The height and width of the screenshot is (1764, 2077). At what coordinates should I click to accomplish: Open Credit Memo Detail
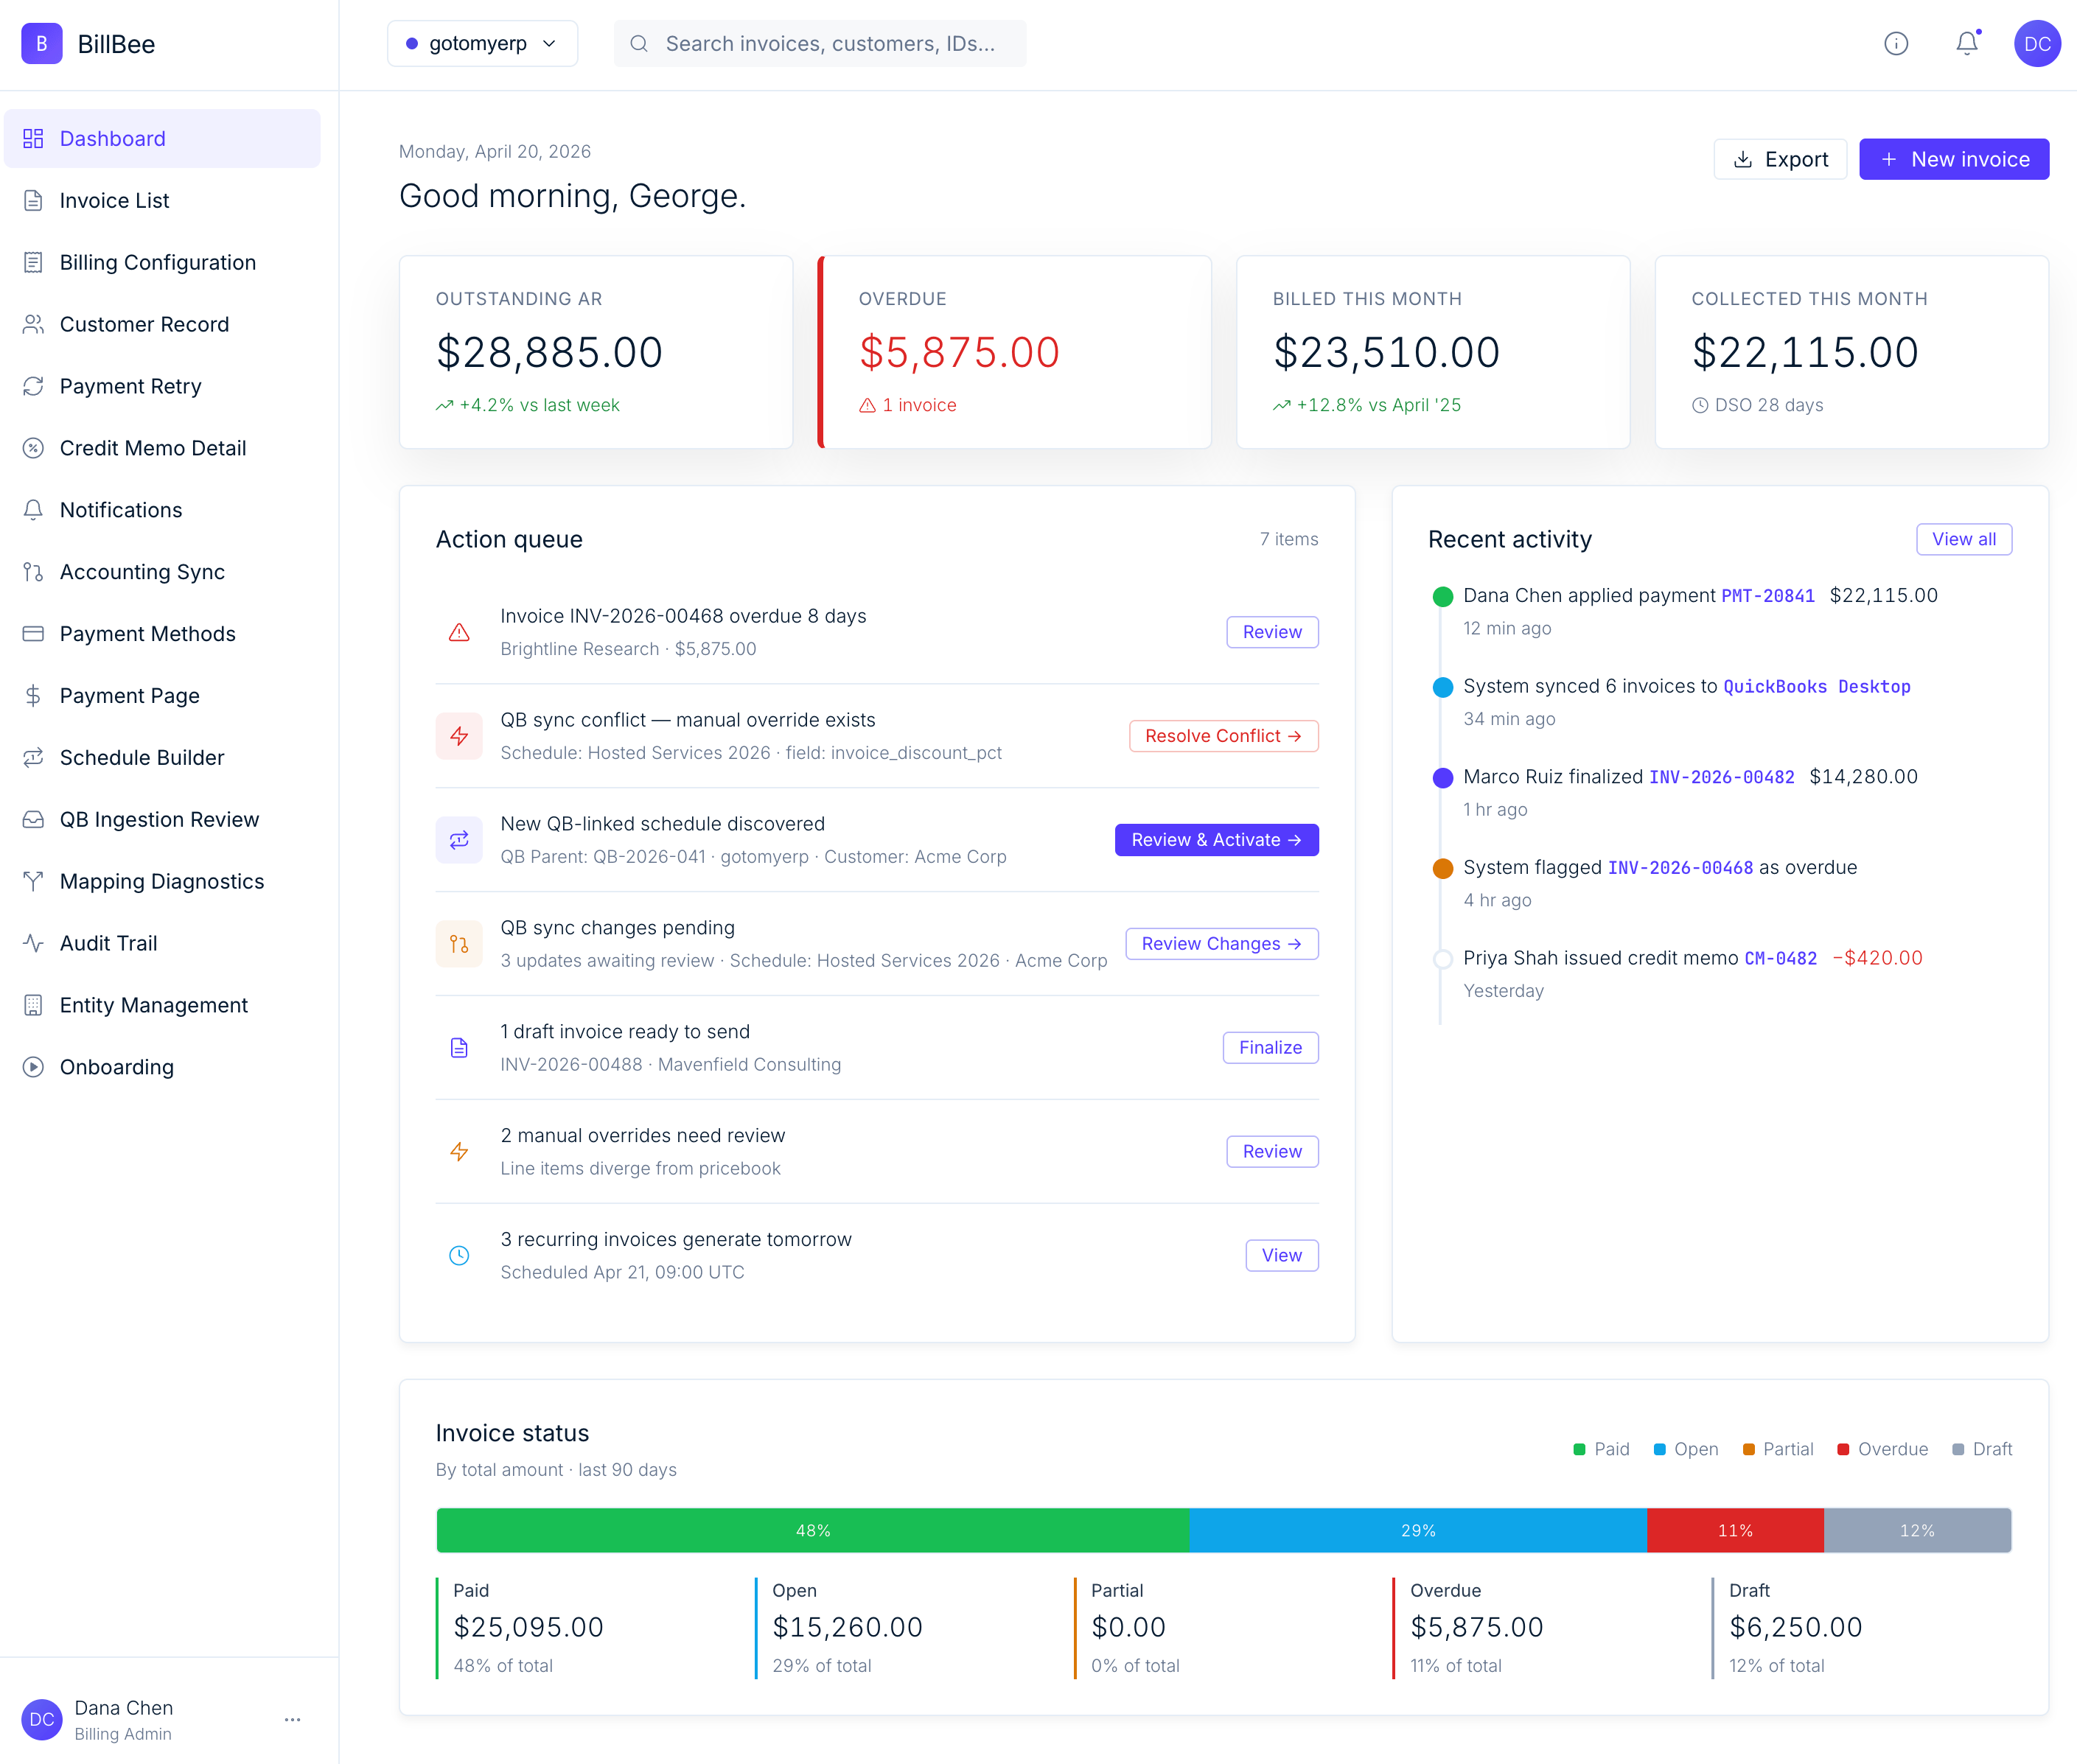162,448
